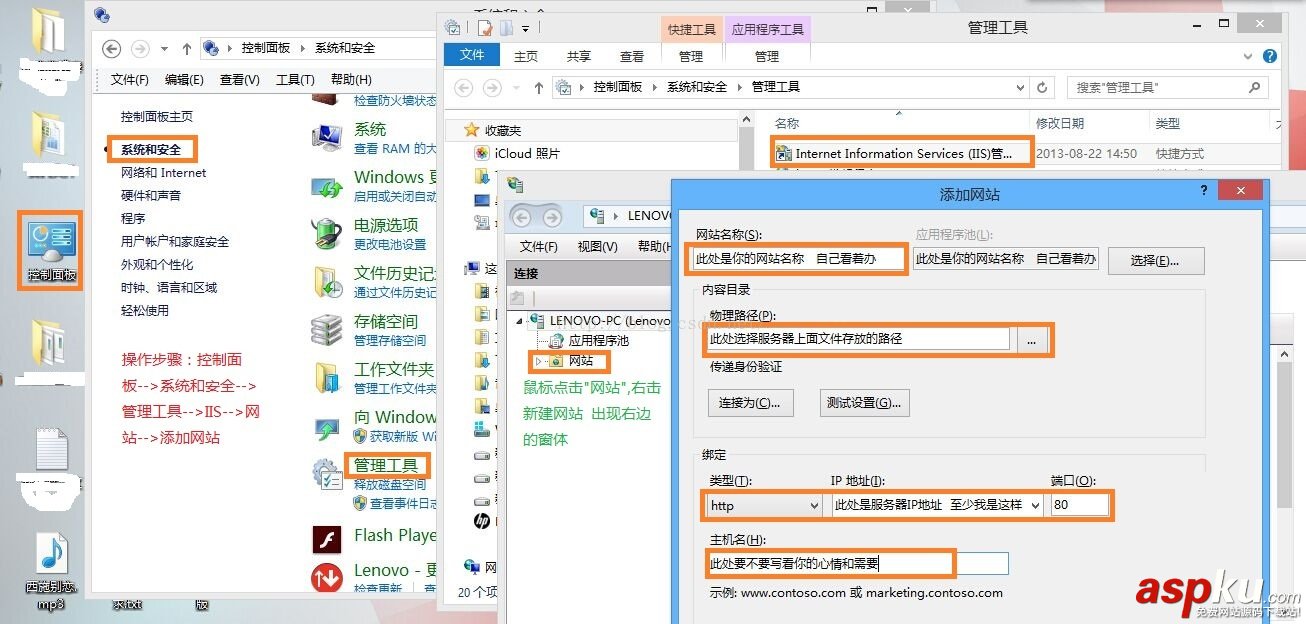Click the 测试设置(G)... button

coord(863,403)
